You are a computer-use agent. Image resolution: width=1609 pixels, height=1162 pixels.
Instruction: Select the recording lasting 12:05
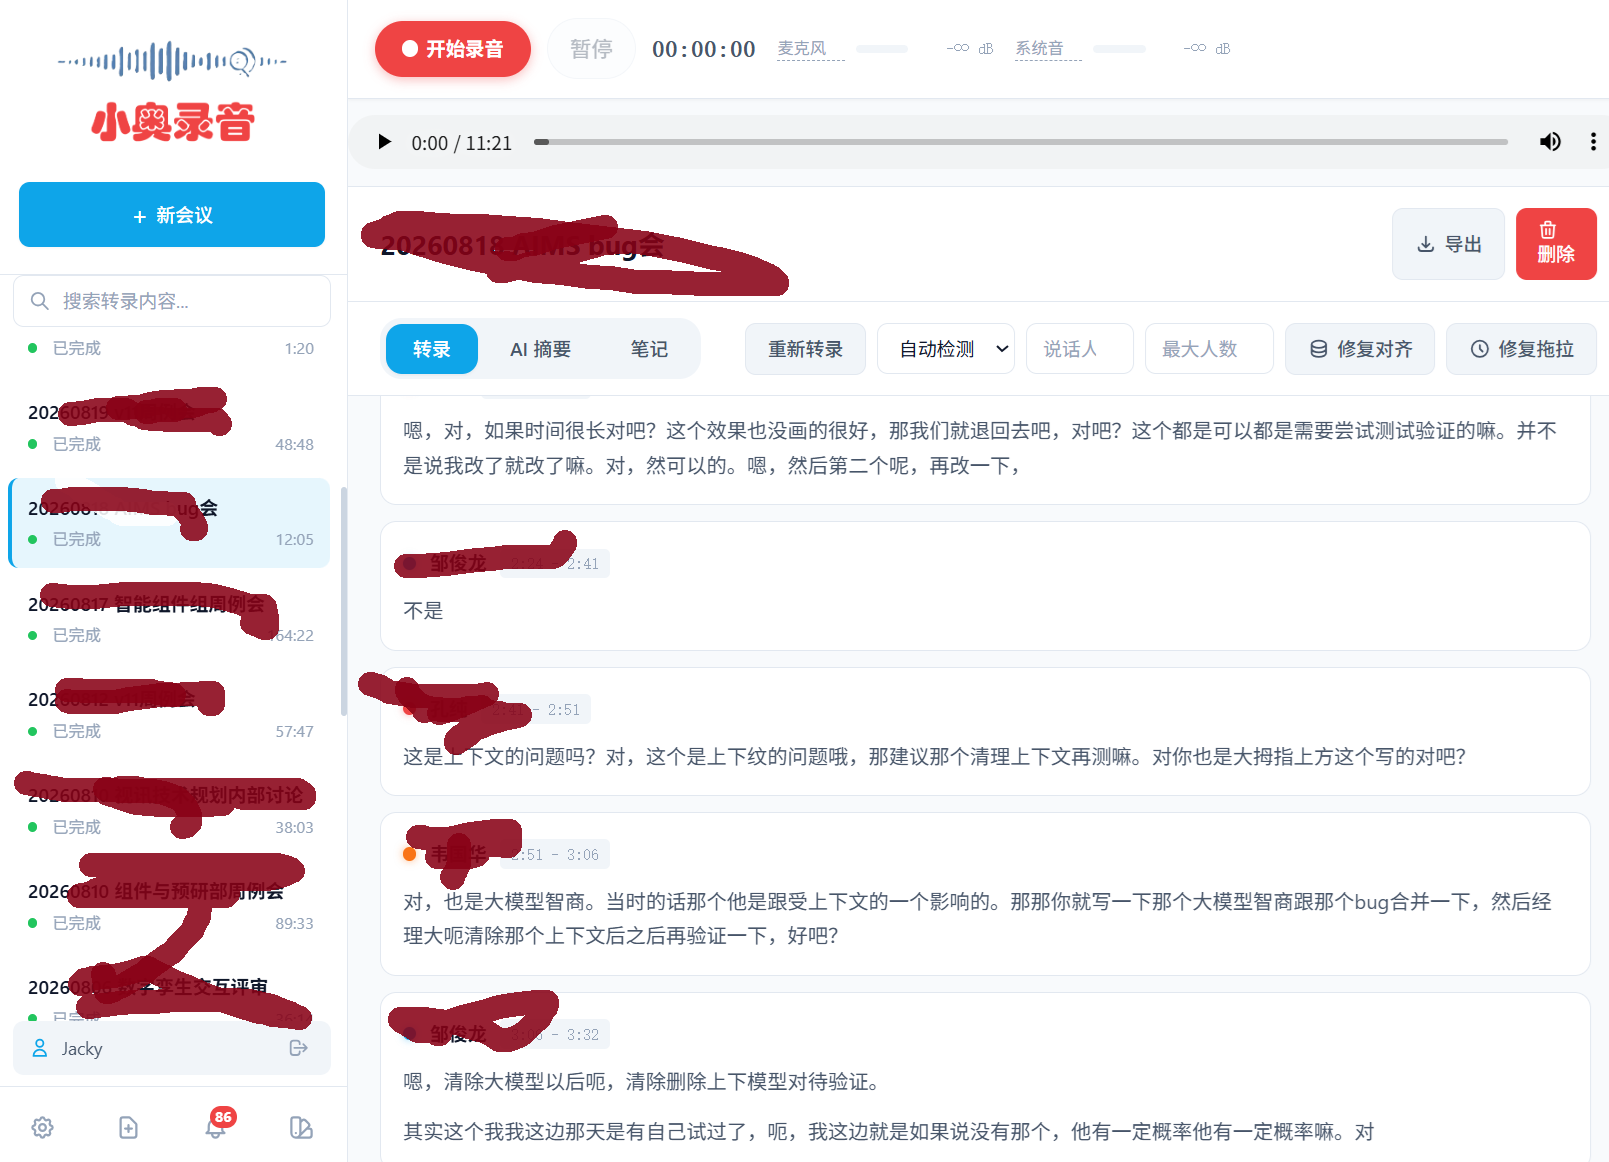(170, 523)
